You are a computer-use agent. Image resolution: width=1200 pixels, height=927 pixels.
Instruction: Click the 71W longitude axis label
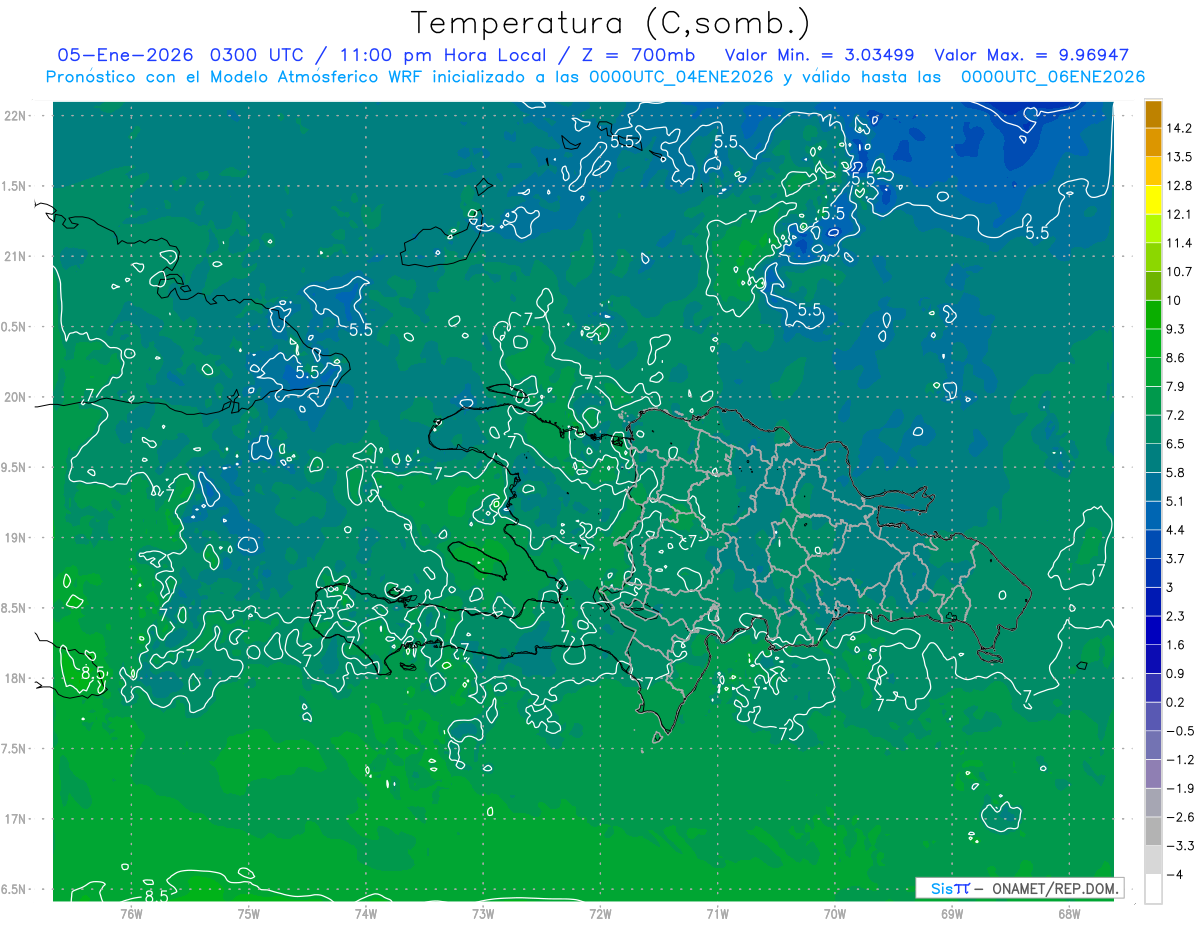(717, 915)
